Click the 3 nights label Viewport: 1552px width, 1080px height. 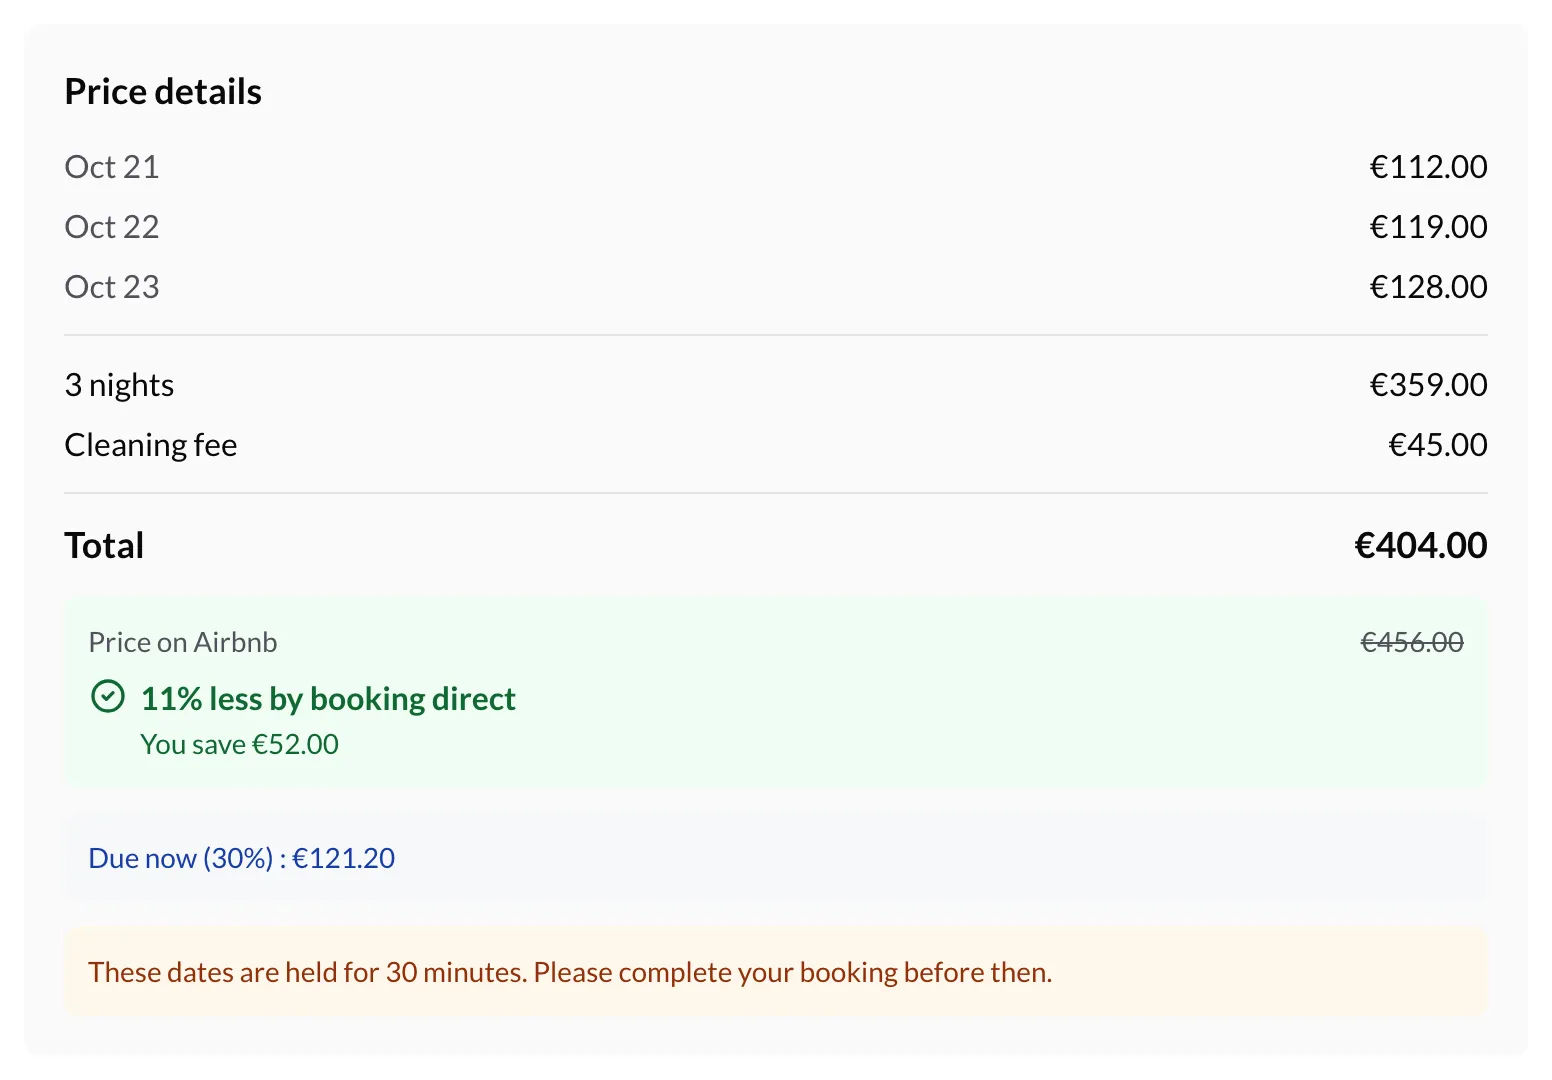pos(119,385)
